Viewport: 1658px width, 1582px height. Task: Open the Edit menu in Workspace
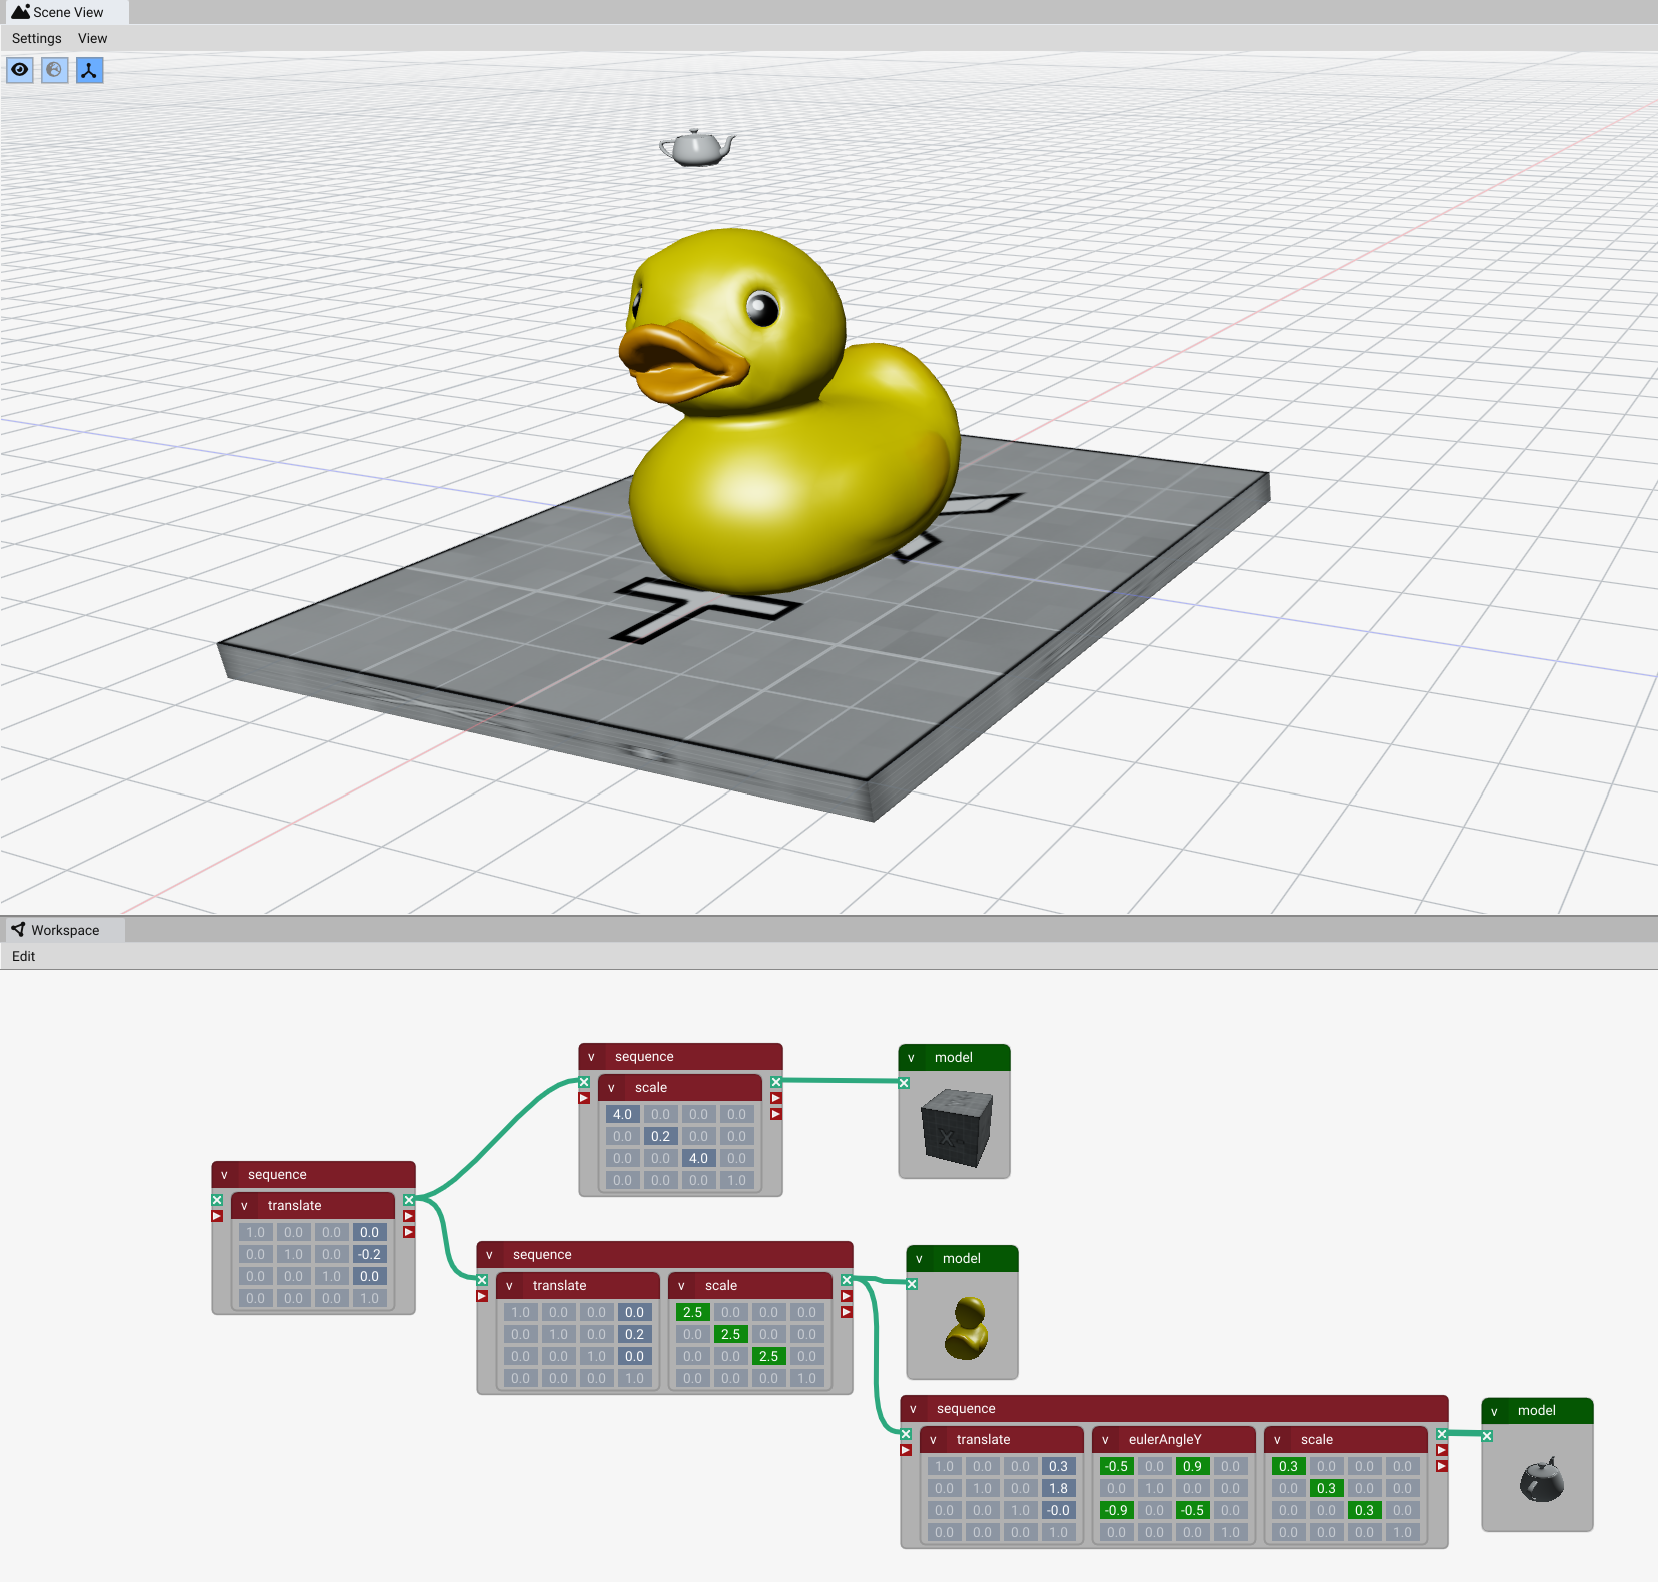click(23, 956)
